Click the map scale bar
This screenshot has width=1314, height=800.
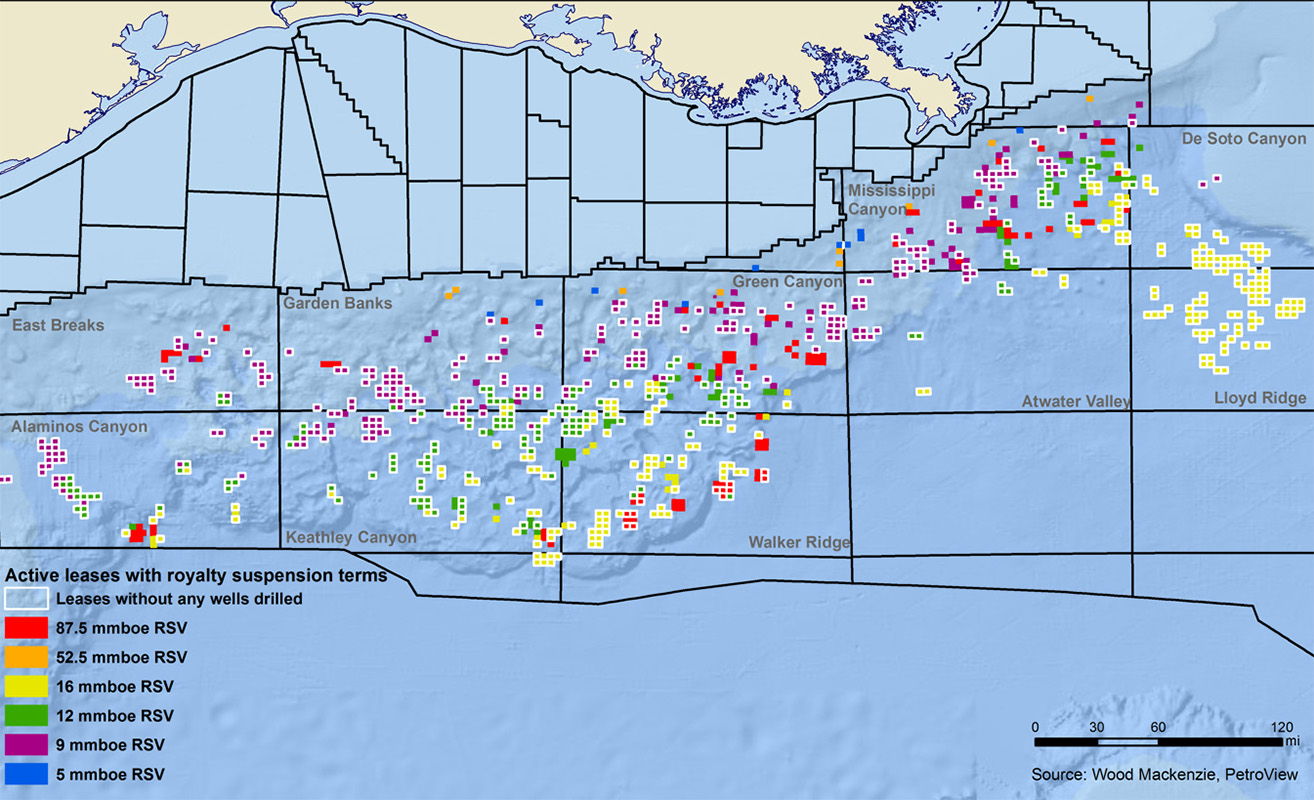pyautogui.click(x=1158, y=742)
